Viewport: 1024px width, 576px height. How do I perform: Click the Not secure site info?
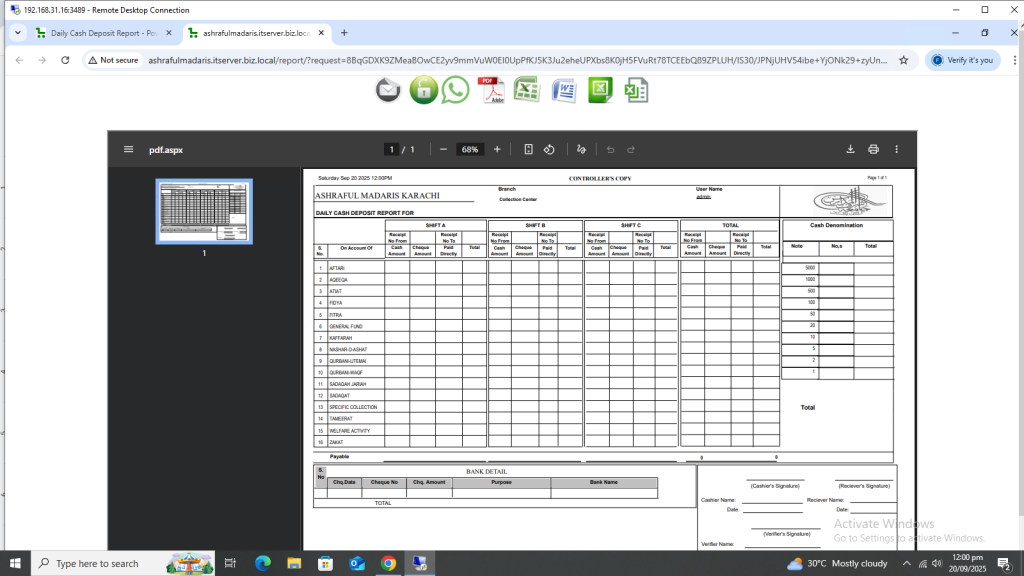click(114, 60)
